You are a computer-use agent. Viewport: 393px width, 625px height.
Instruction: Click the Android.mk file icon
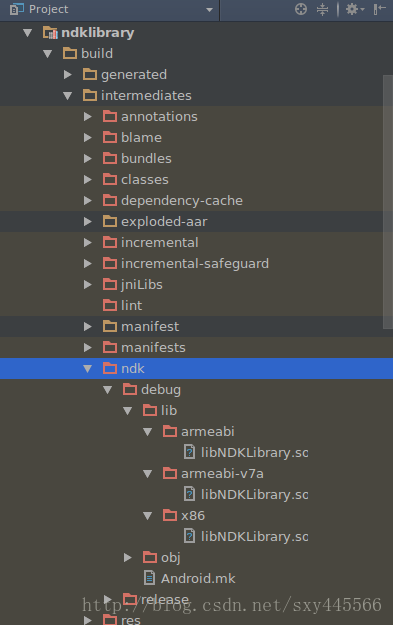pyautogui.click(x=149, y=578)
